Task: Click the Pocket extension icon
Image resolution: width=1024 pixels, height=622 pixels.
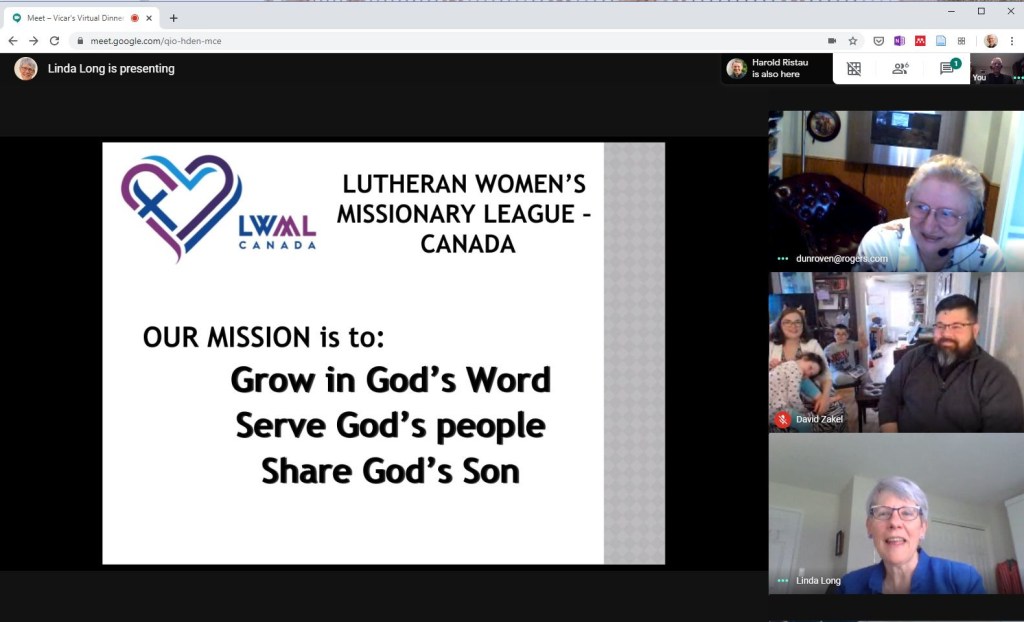Action: (x=878, y=41)
